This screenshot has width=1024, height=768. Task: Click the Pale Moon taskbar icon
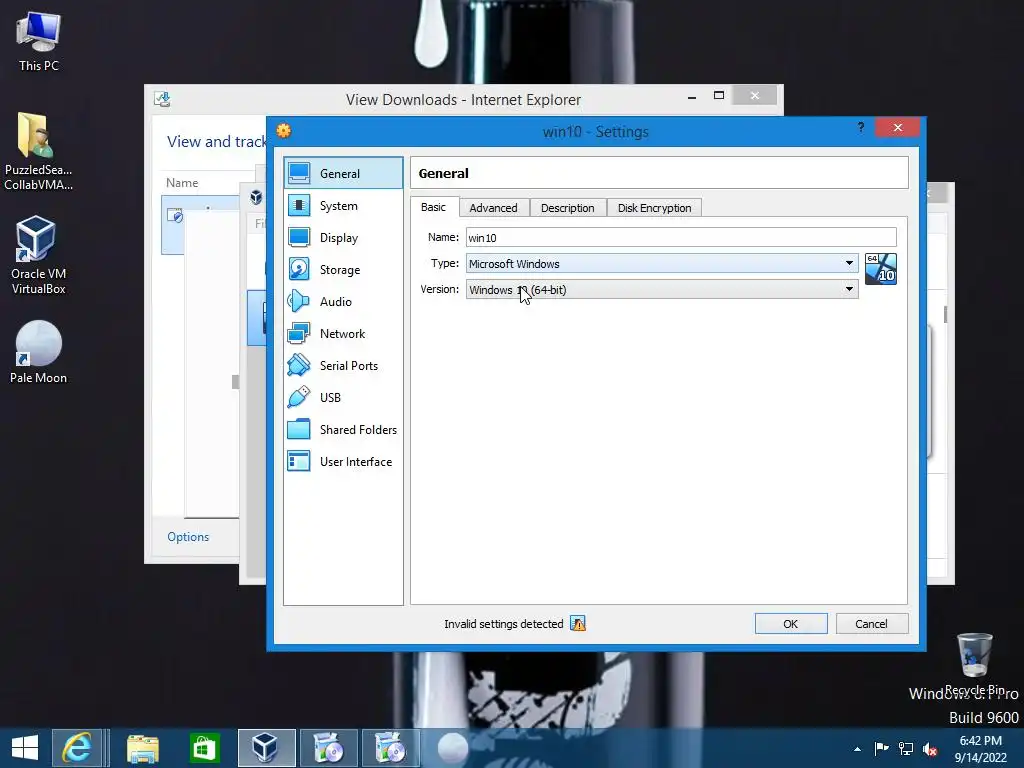click(x=453, y=748)
